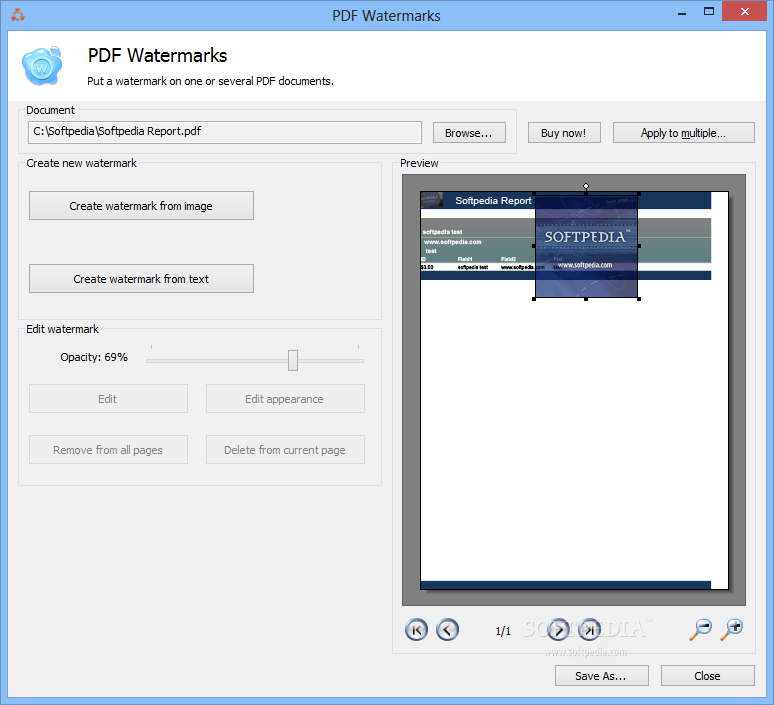This screenshot has height=705, width=774.
Task: Remove watermark from all pages
Action: tap(108, 450)
